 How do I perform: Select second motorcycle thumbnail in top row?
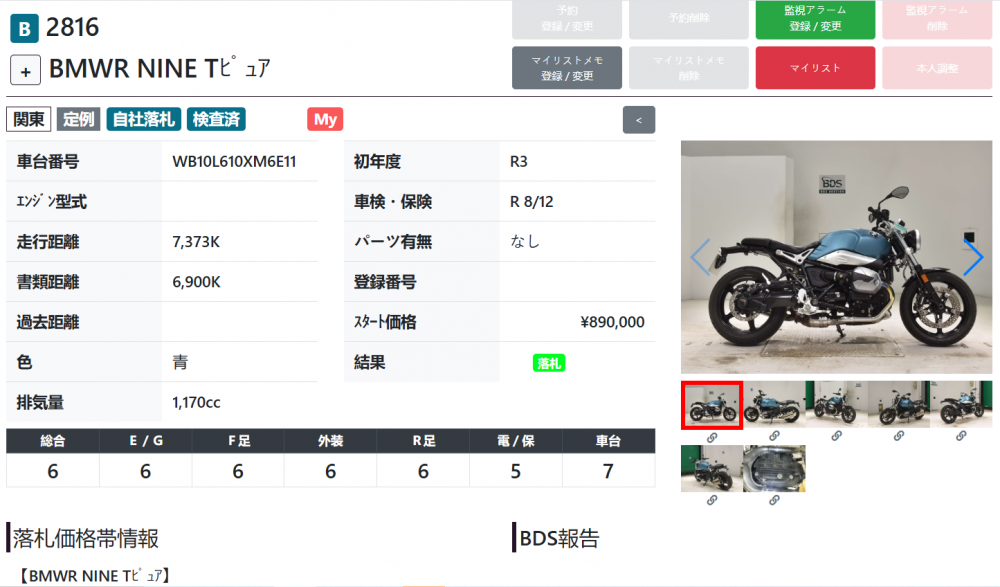774,405
